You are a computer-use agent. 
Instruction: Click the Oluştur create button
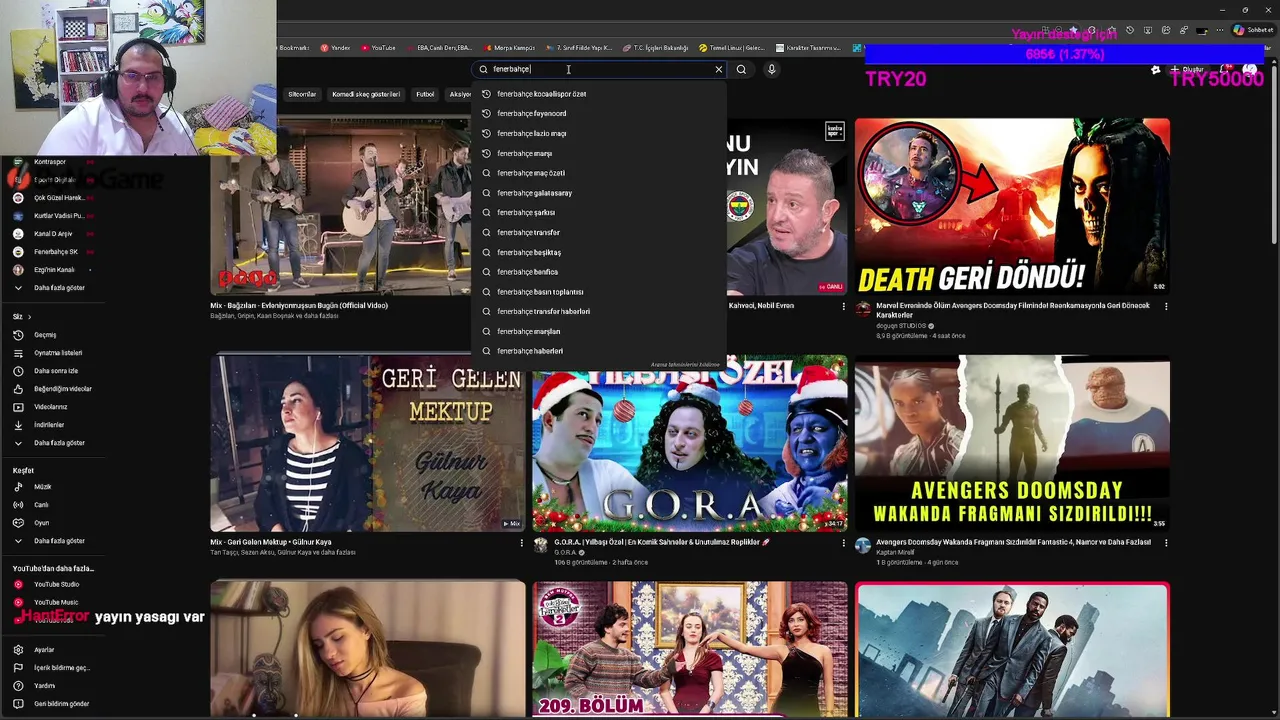(x=1186, y=70)
